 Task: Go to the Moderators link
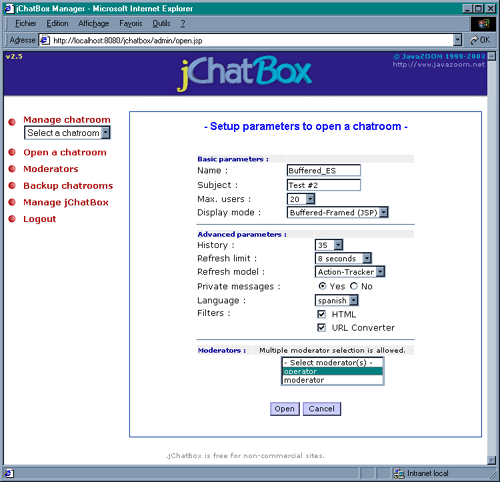tap(51, 169)
